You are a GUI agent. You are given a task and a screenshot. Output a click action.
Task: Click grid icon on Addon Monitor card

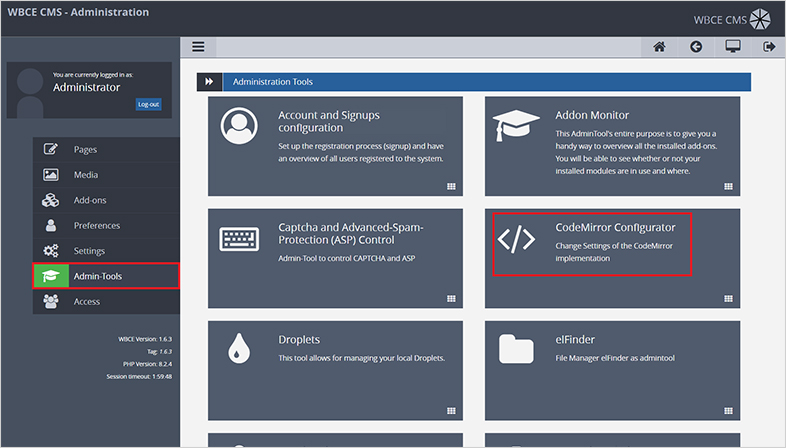pyautogui.click(x=728, y=186)
